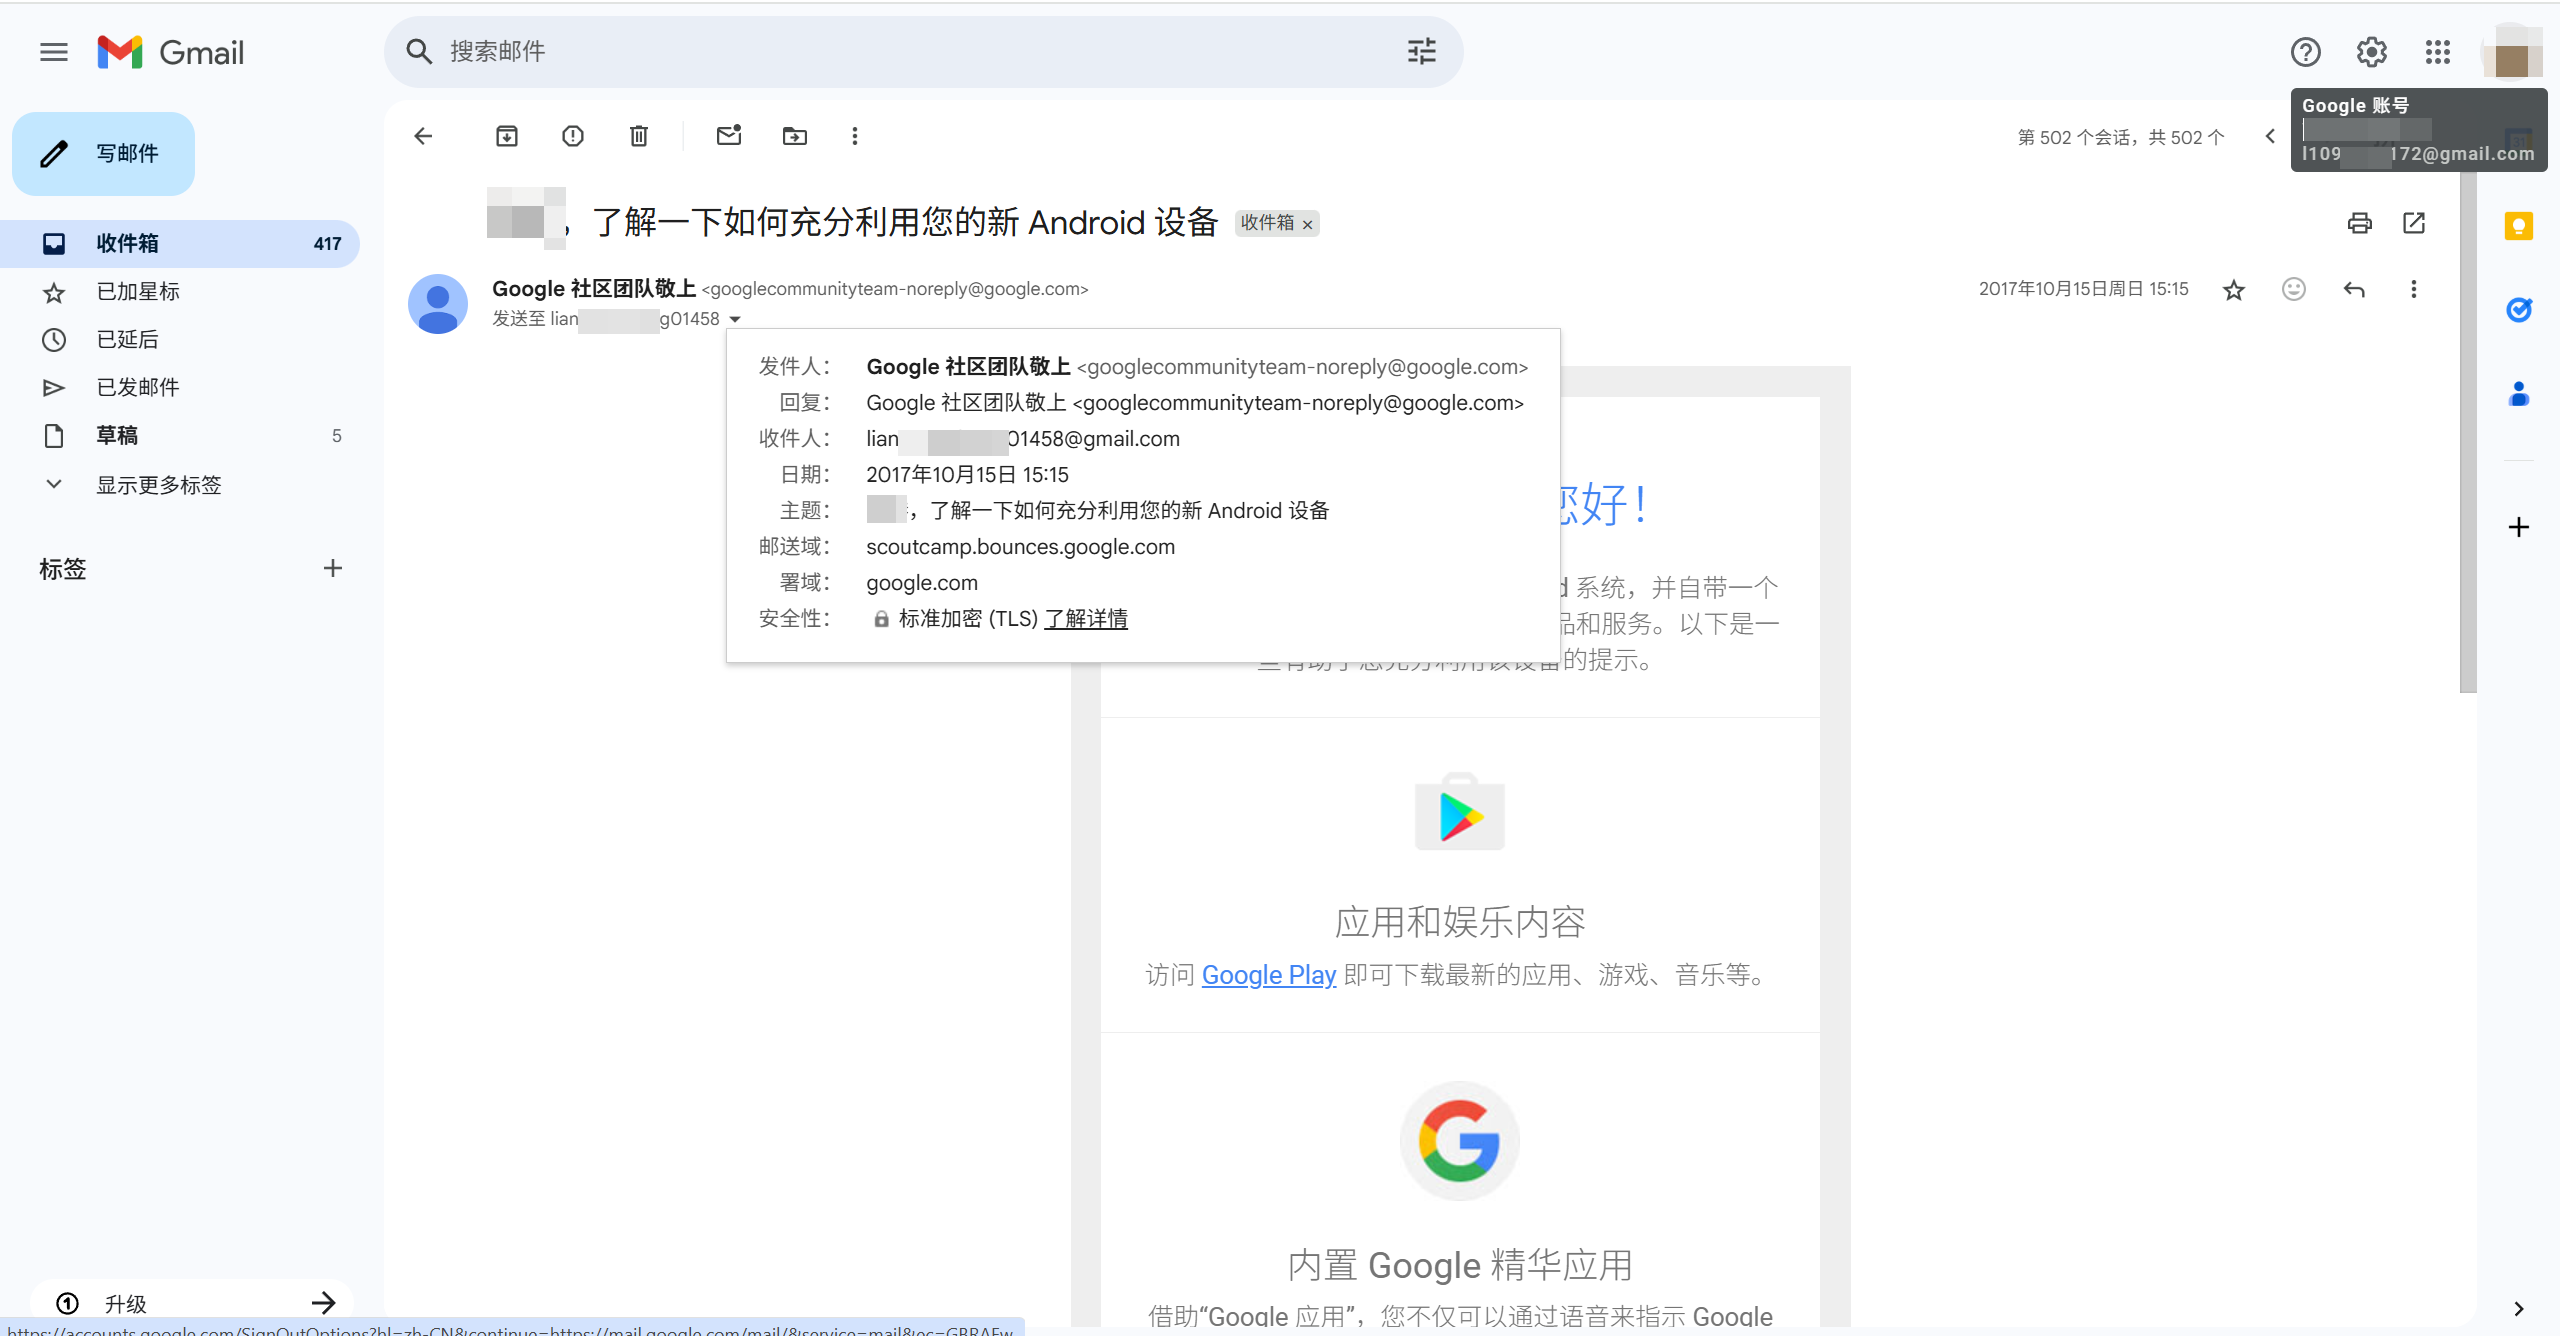
Task: Hide side panel chevron
Action: coord(2519,1309)
